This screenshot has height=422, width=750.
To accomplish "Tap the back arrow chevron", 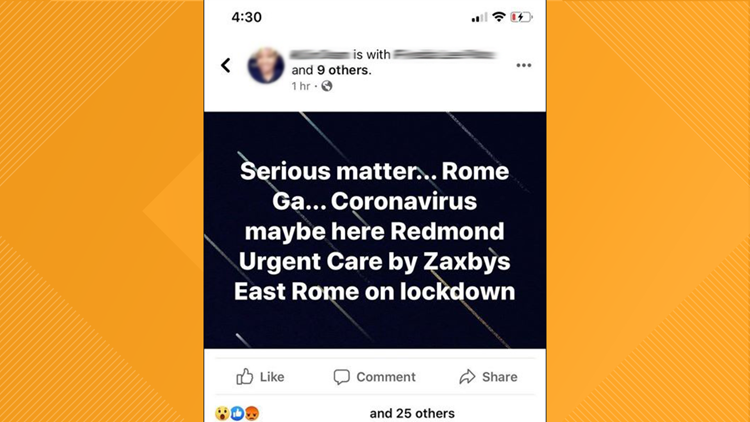I will [x=226, y=65].
